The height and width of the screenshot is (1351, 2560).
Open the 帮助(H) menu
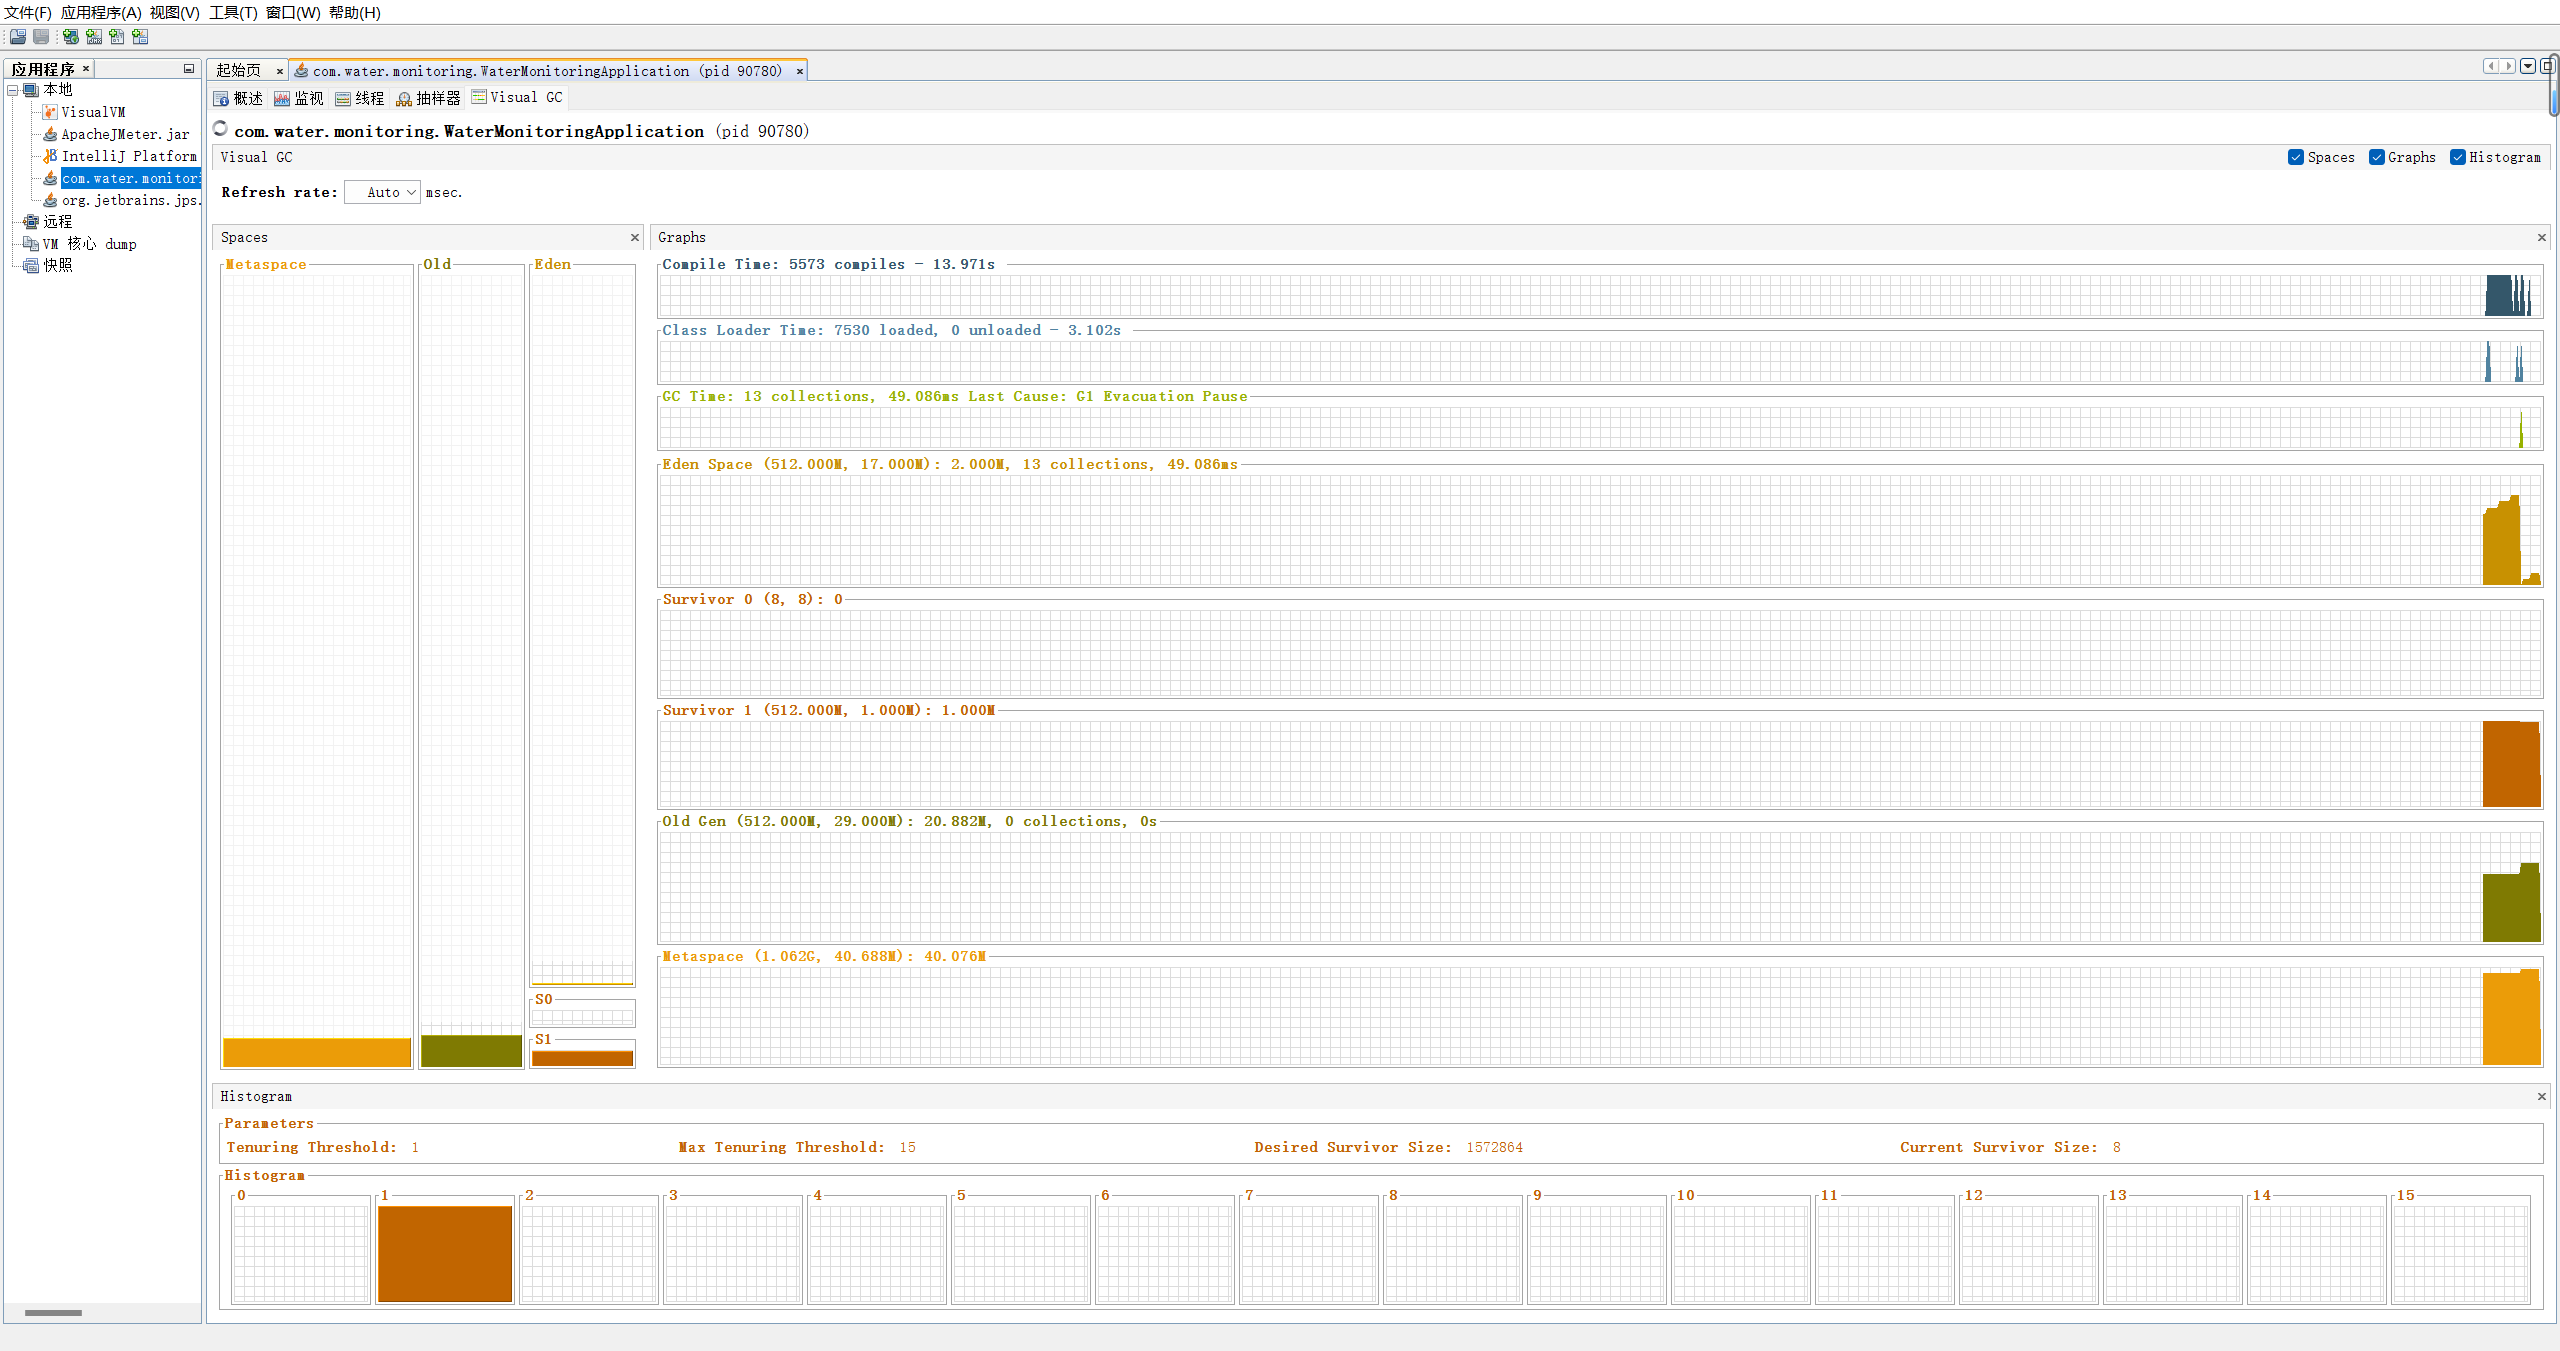(355, 13)
